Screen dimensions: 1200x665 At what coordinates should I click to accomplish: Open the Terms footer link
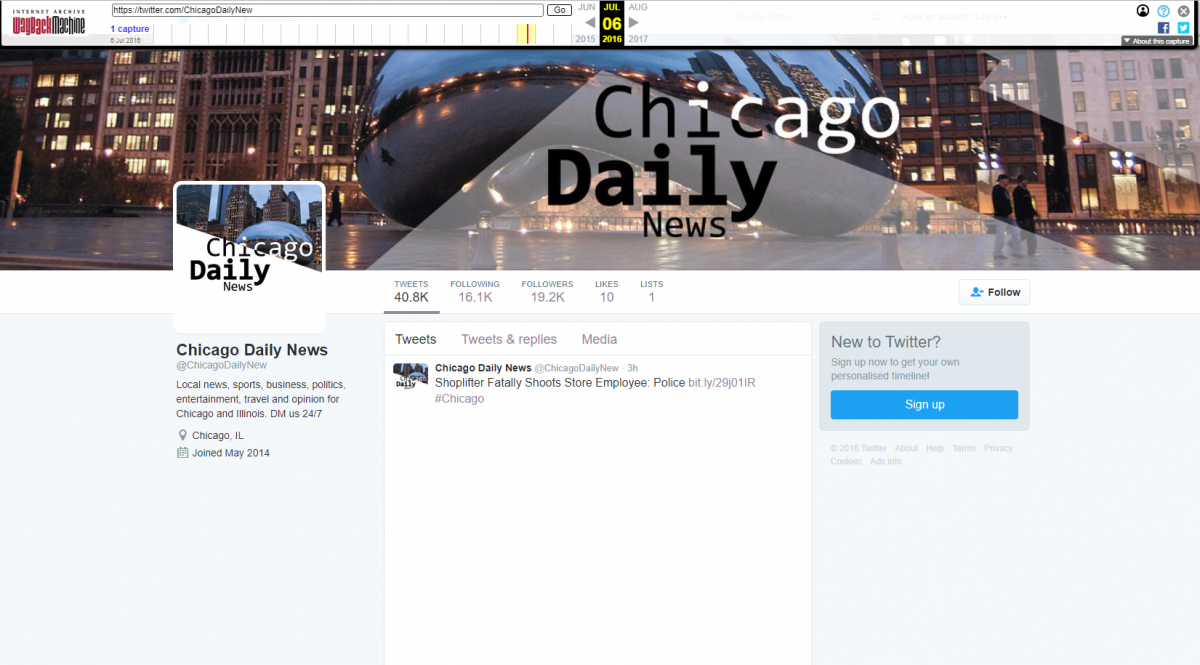coord(964,448)
